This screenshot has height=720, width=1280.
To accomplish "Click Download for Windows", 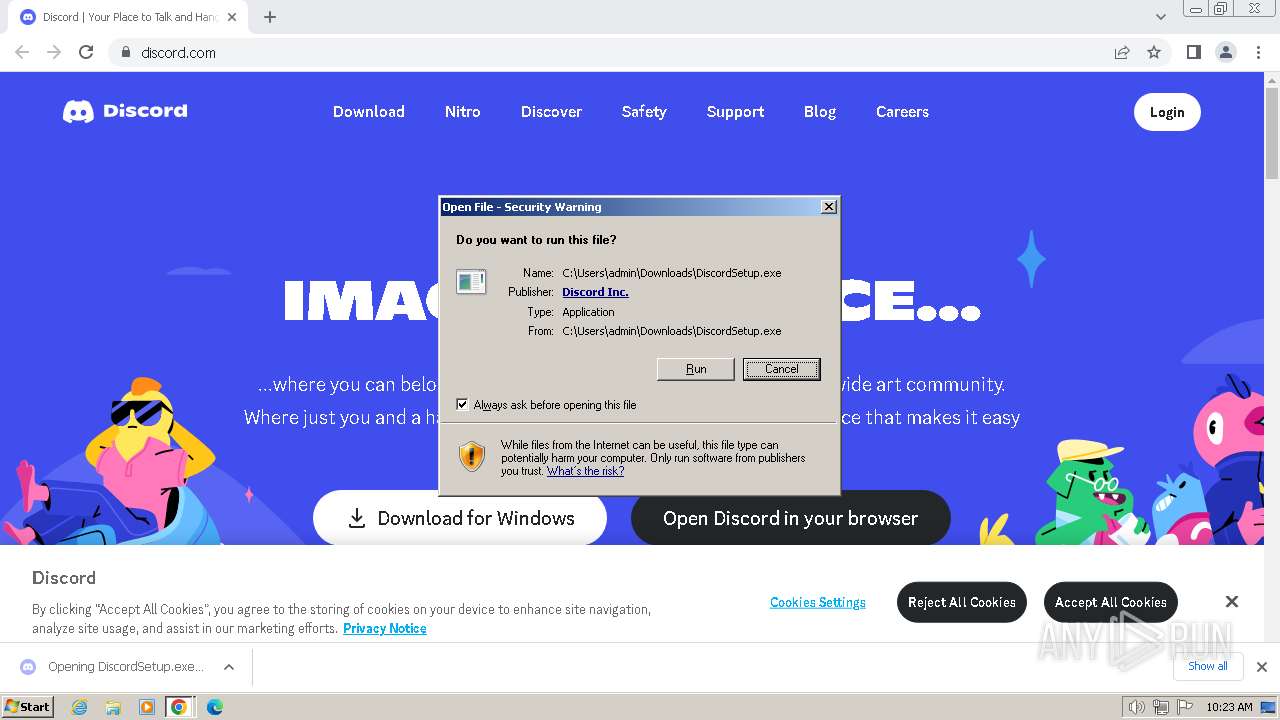I will (460, 518).
